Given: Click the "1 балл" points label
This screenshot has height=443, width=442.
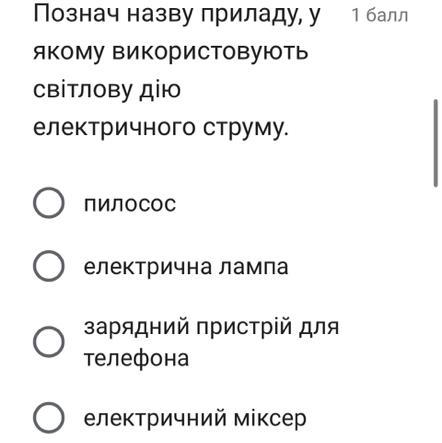Looking at the screenshot, I should (380, 15).
